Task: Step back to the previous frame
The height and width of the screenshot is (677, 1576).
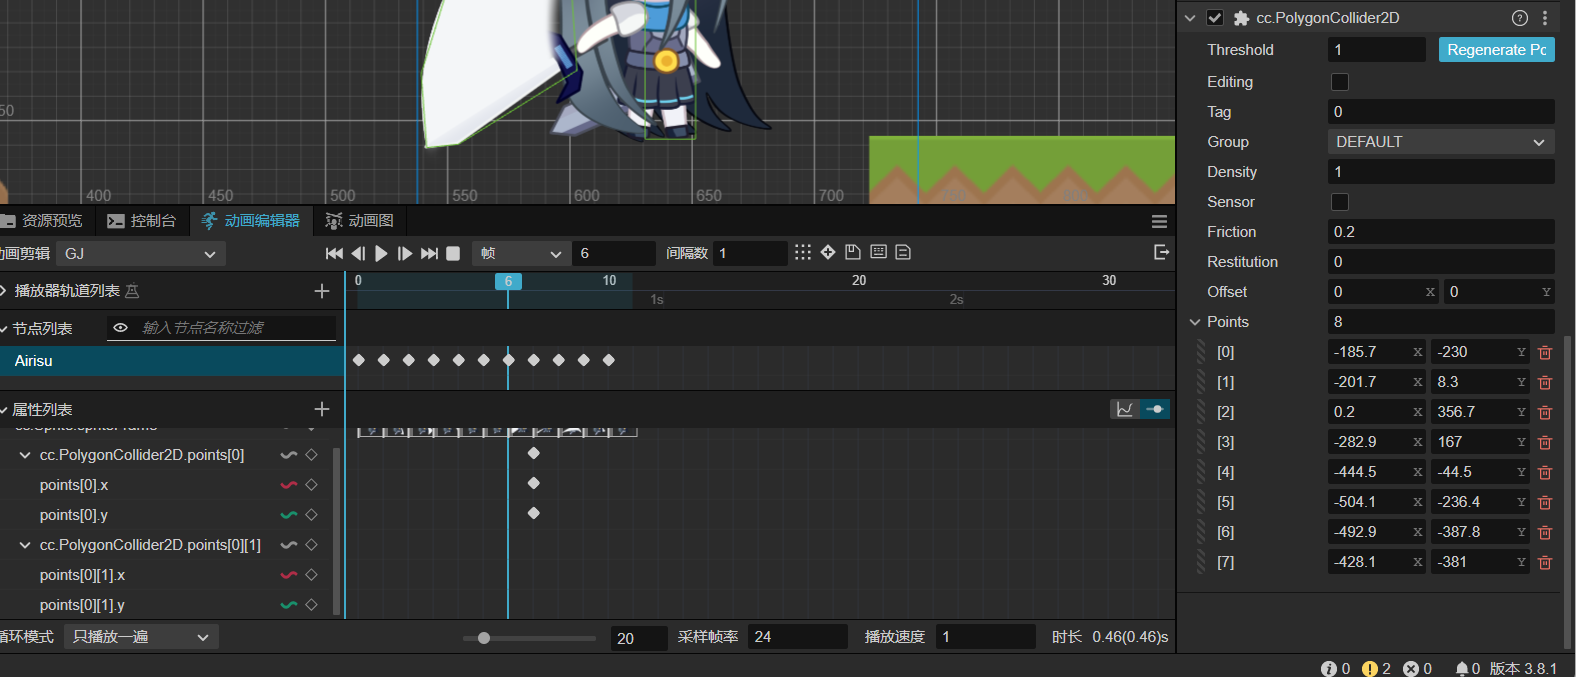Action: click(358, 254)
